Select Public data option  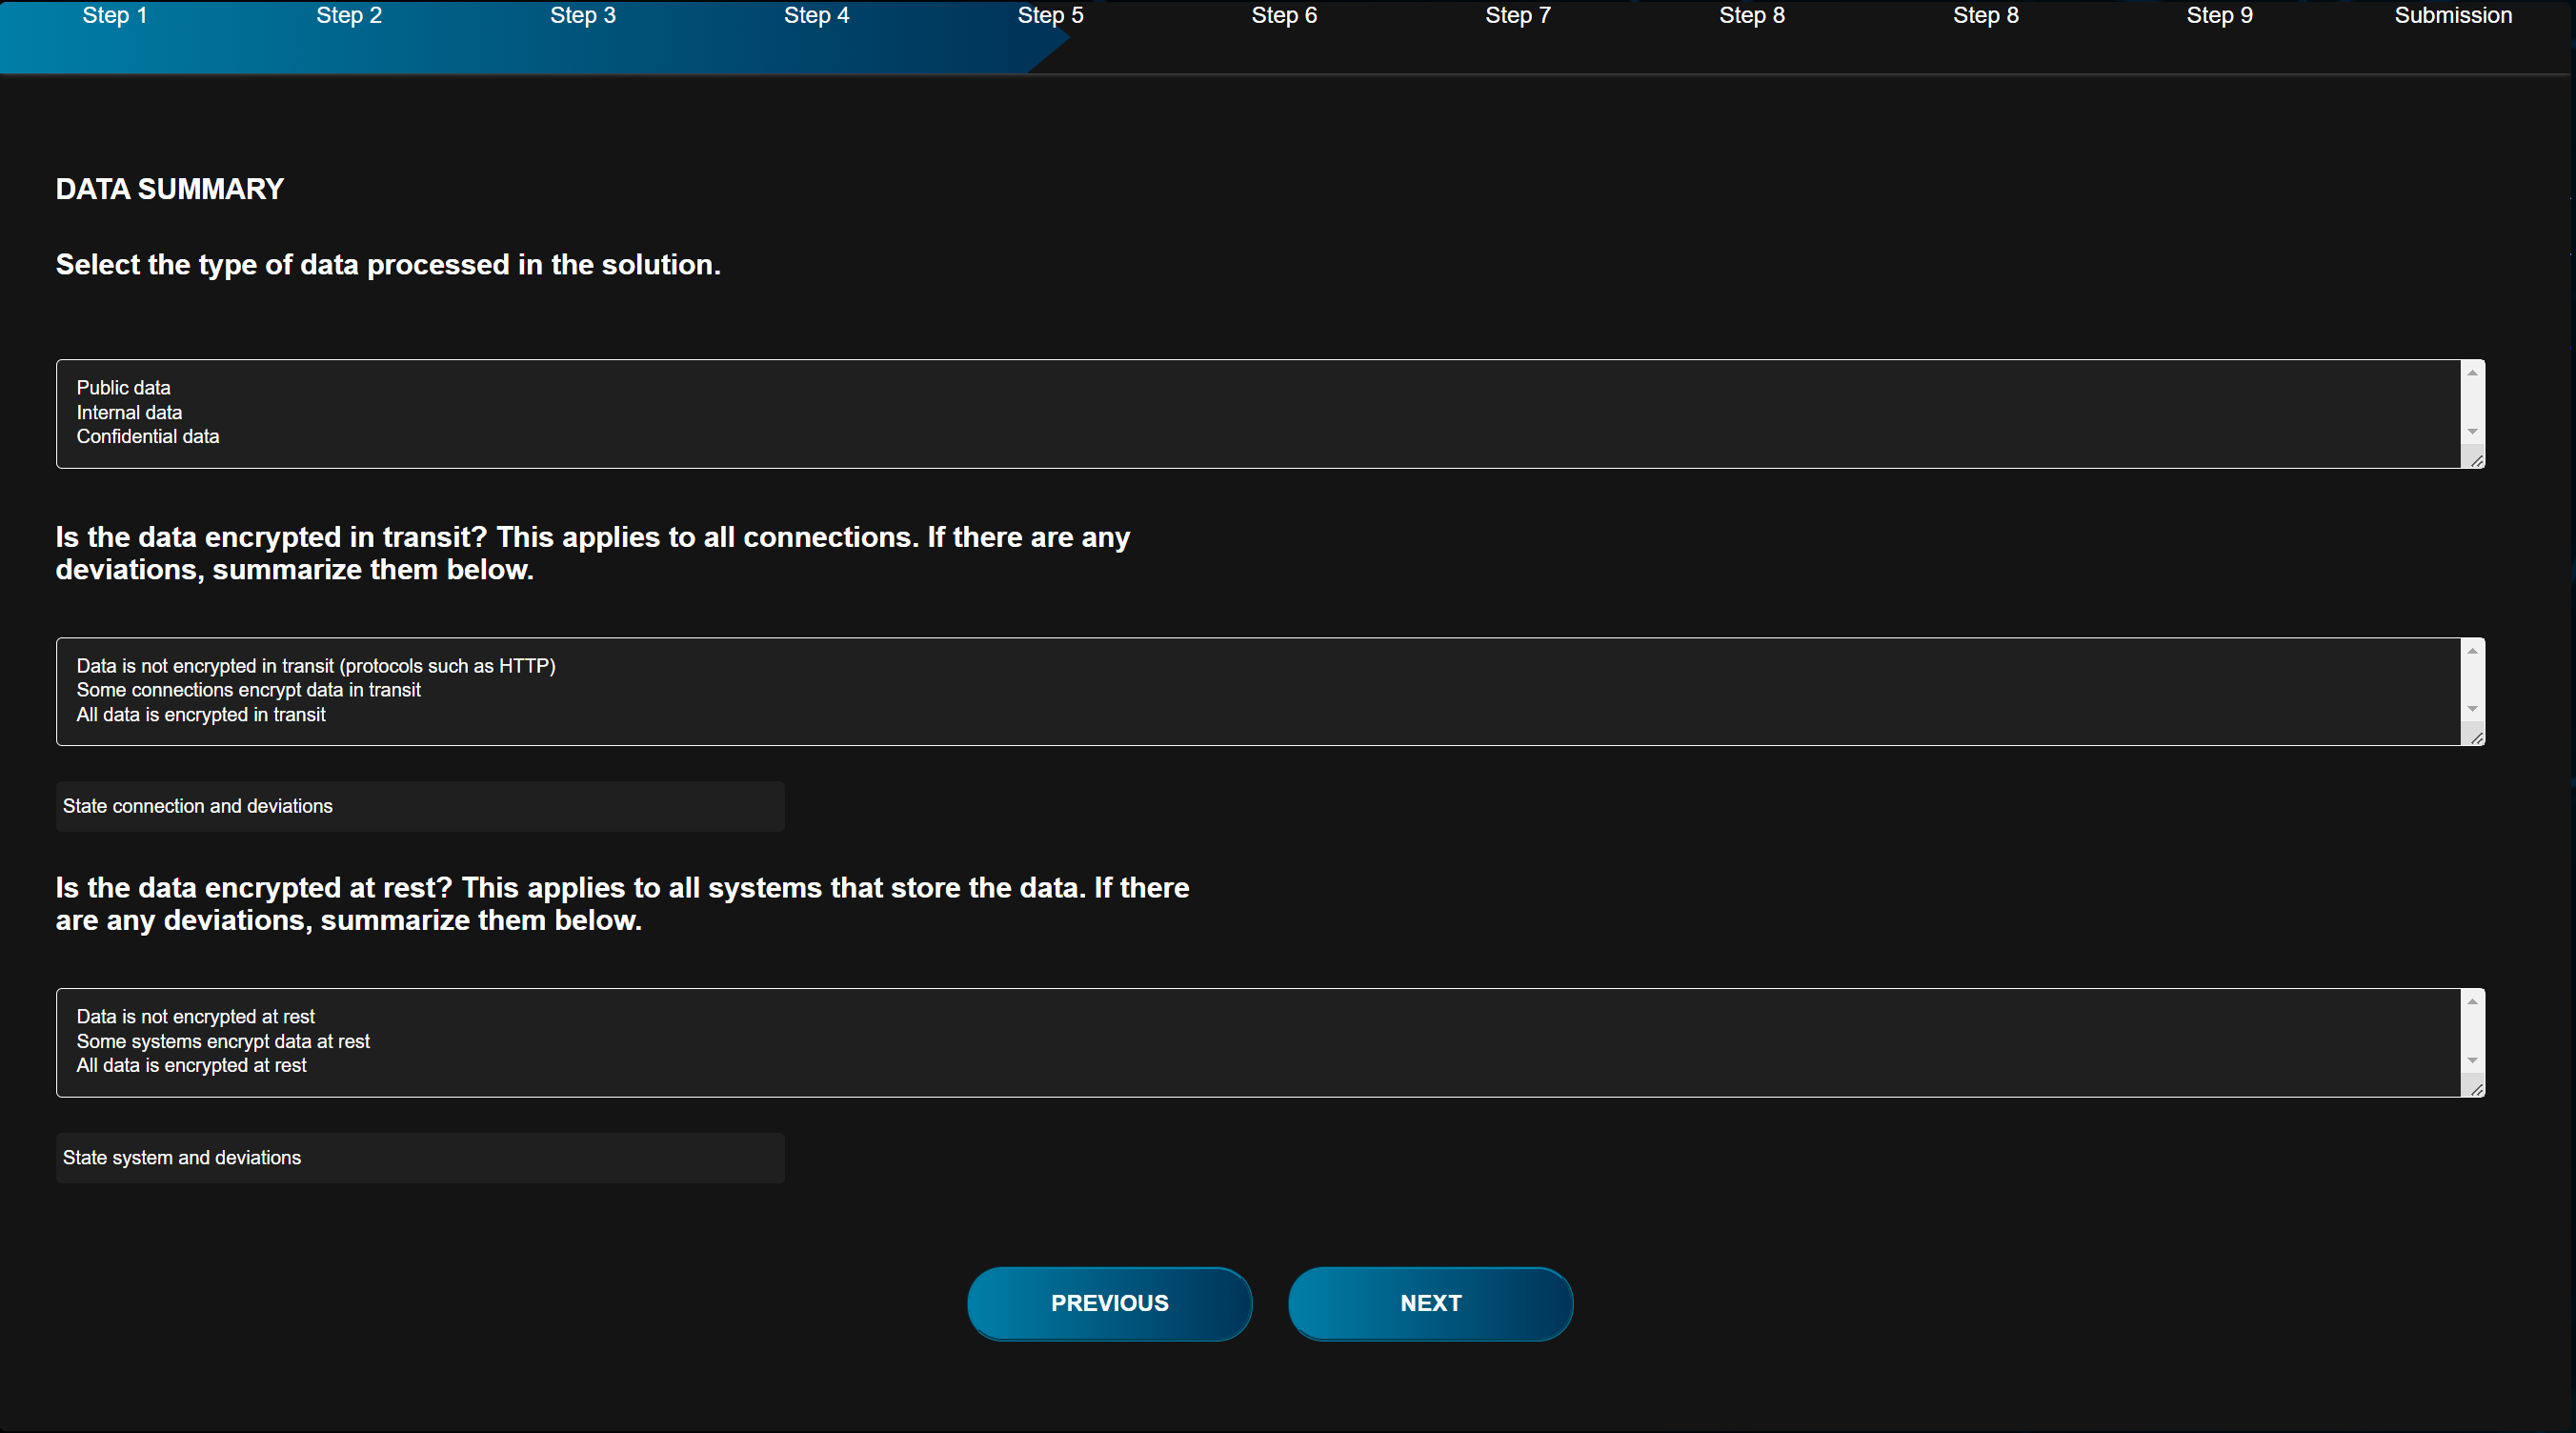[1258, 388]
